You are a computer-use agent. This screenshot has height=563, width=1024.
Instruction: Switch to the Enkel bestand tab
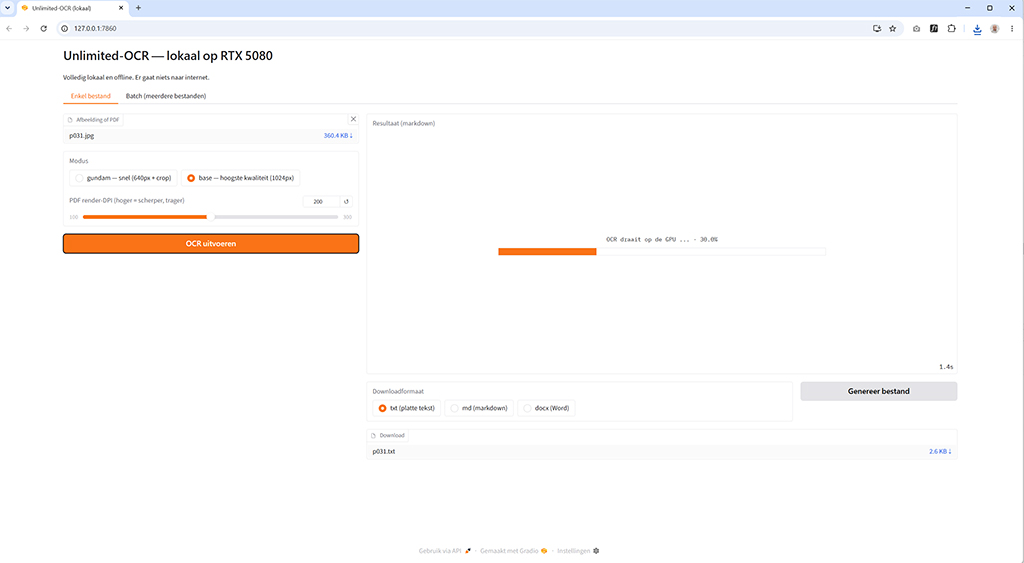pyautogui.click(x=90, y=96)
